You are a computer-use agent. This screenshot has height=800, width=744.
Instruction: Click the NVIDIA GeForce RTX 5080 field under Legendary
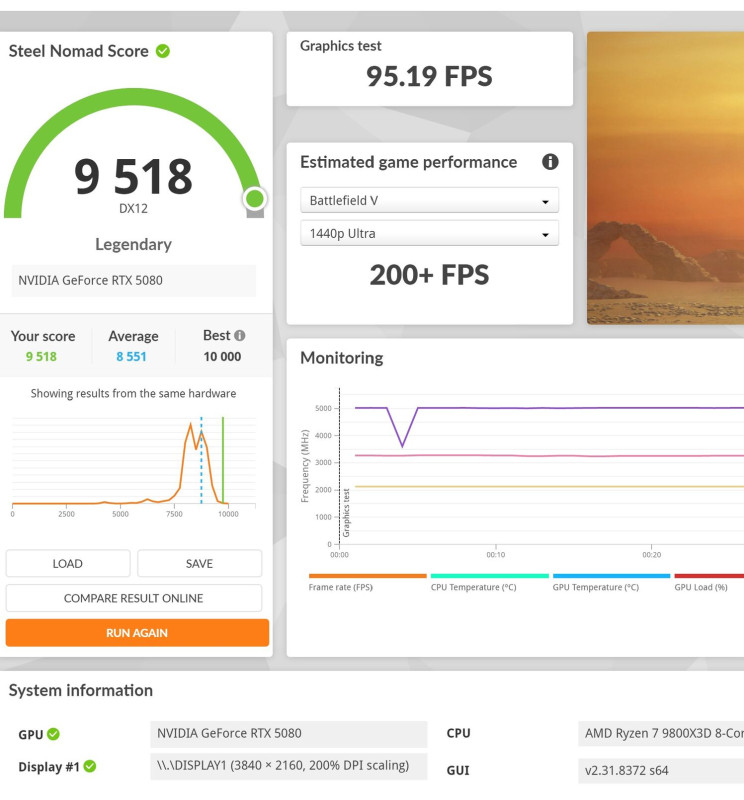[x=134, y=280]
